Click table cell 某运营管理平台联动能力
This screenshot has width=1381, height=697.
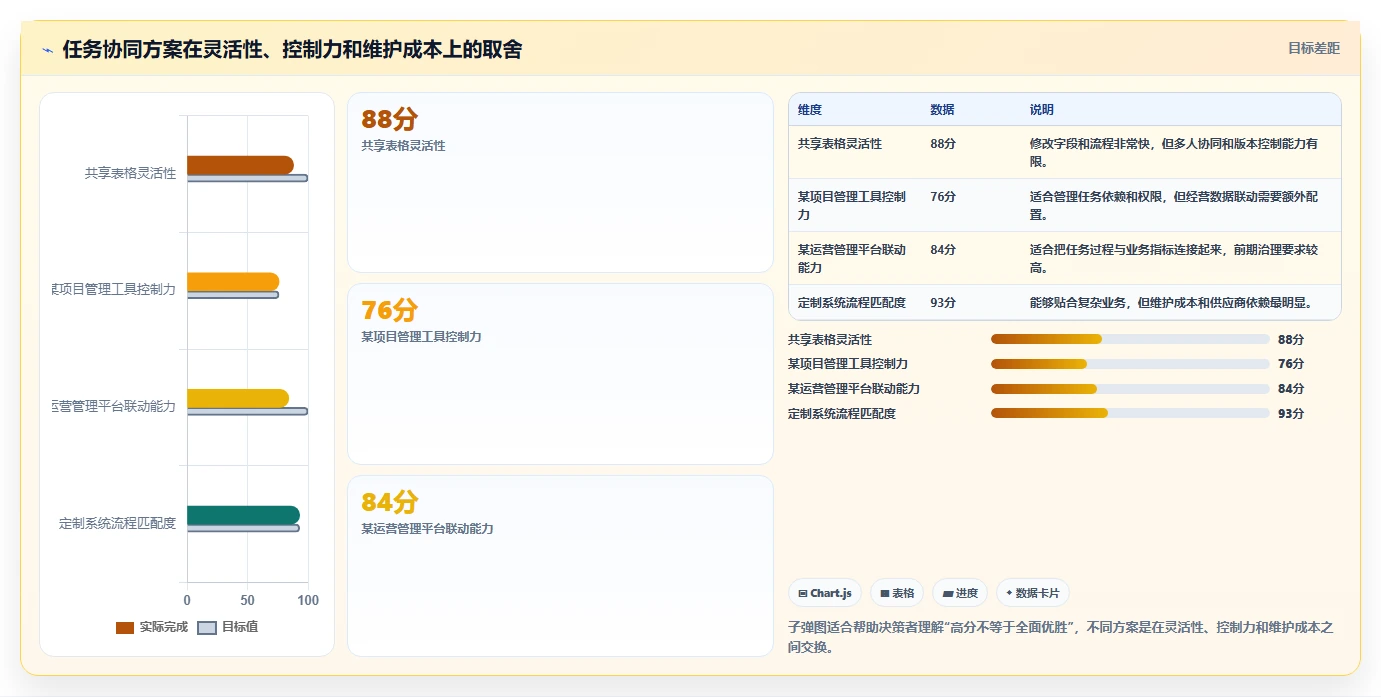tap(852, 259)
